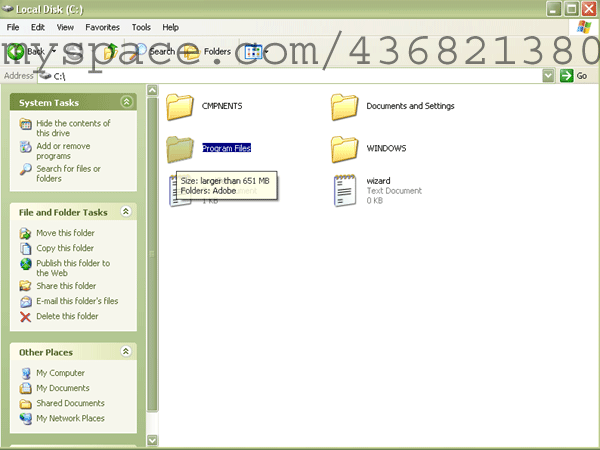Click the red X Delete folder icon

coord(26,316)
